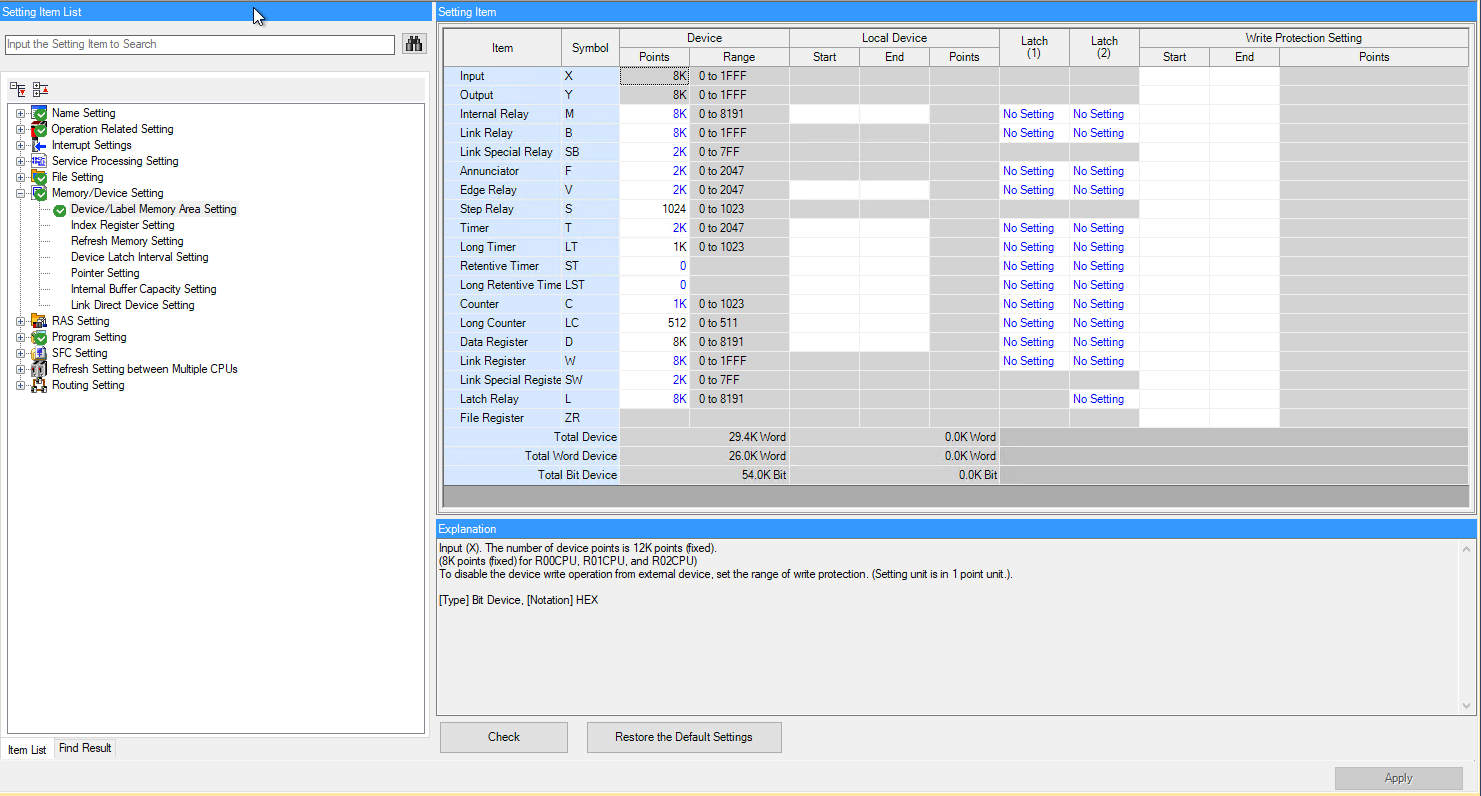
Task: Click the binoculars search icon
Action: coord(414,44)
